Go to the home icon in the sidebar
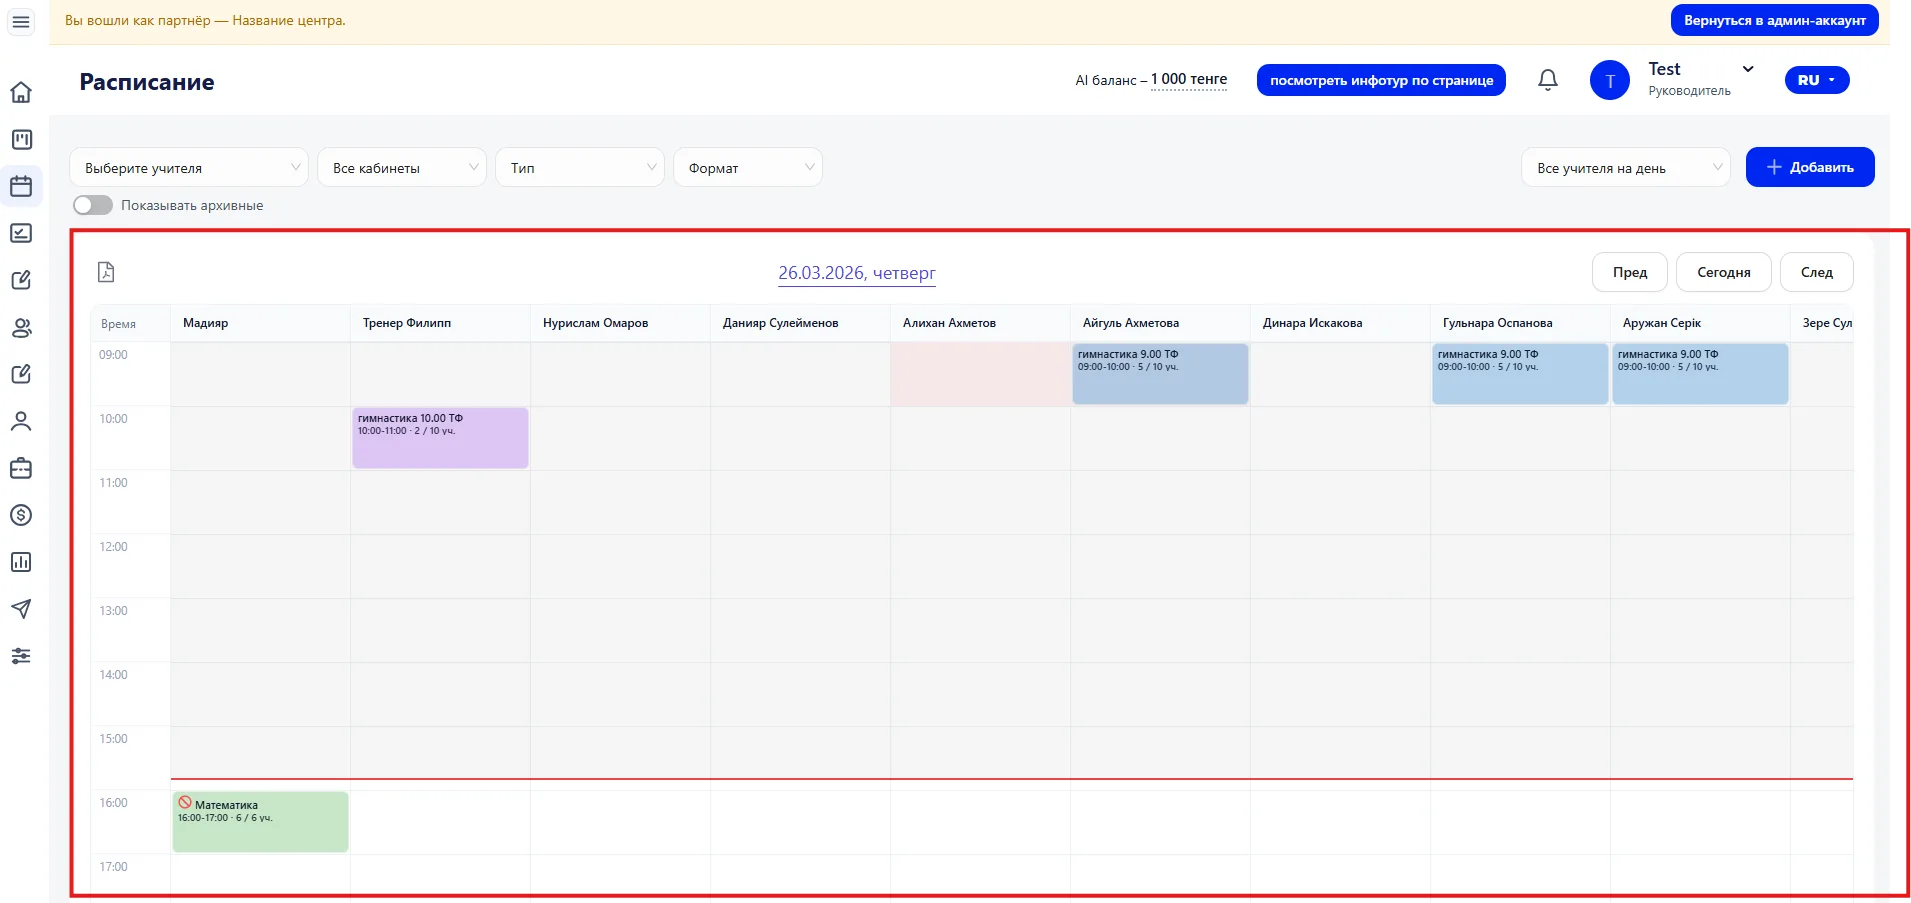 coord(21,92)
